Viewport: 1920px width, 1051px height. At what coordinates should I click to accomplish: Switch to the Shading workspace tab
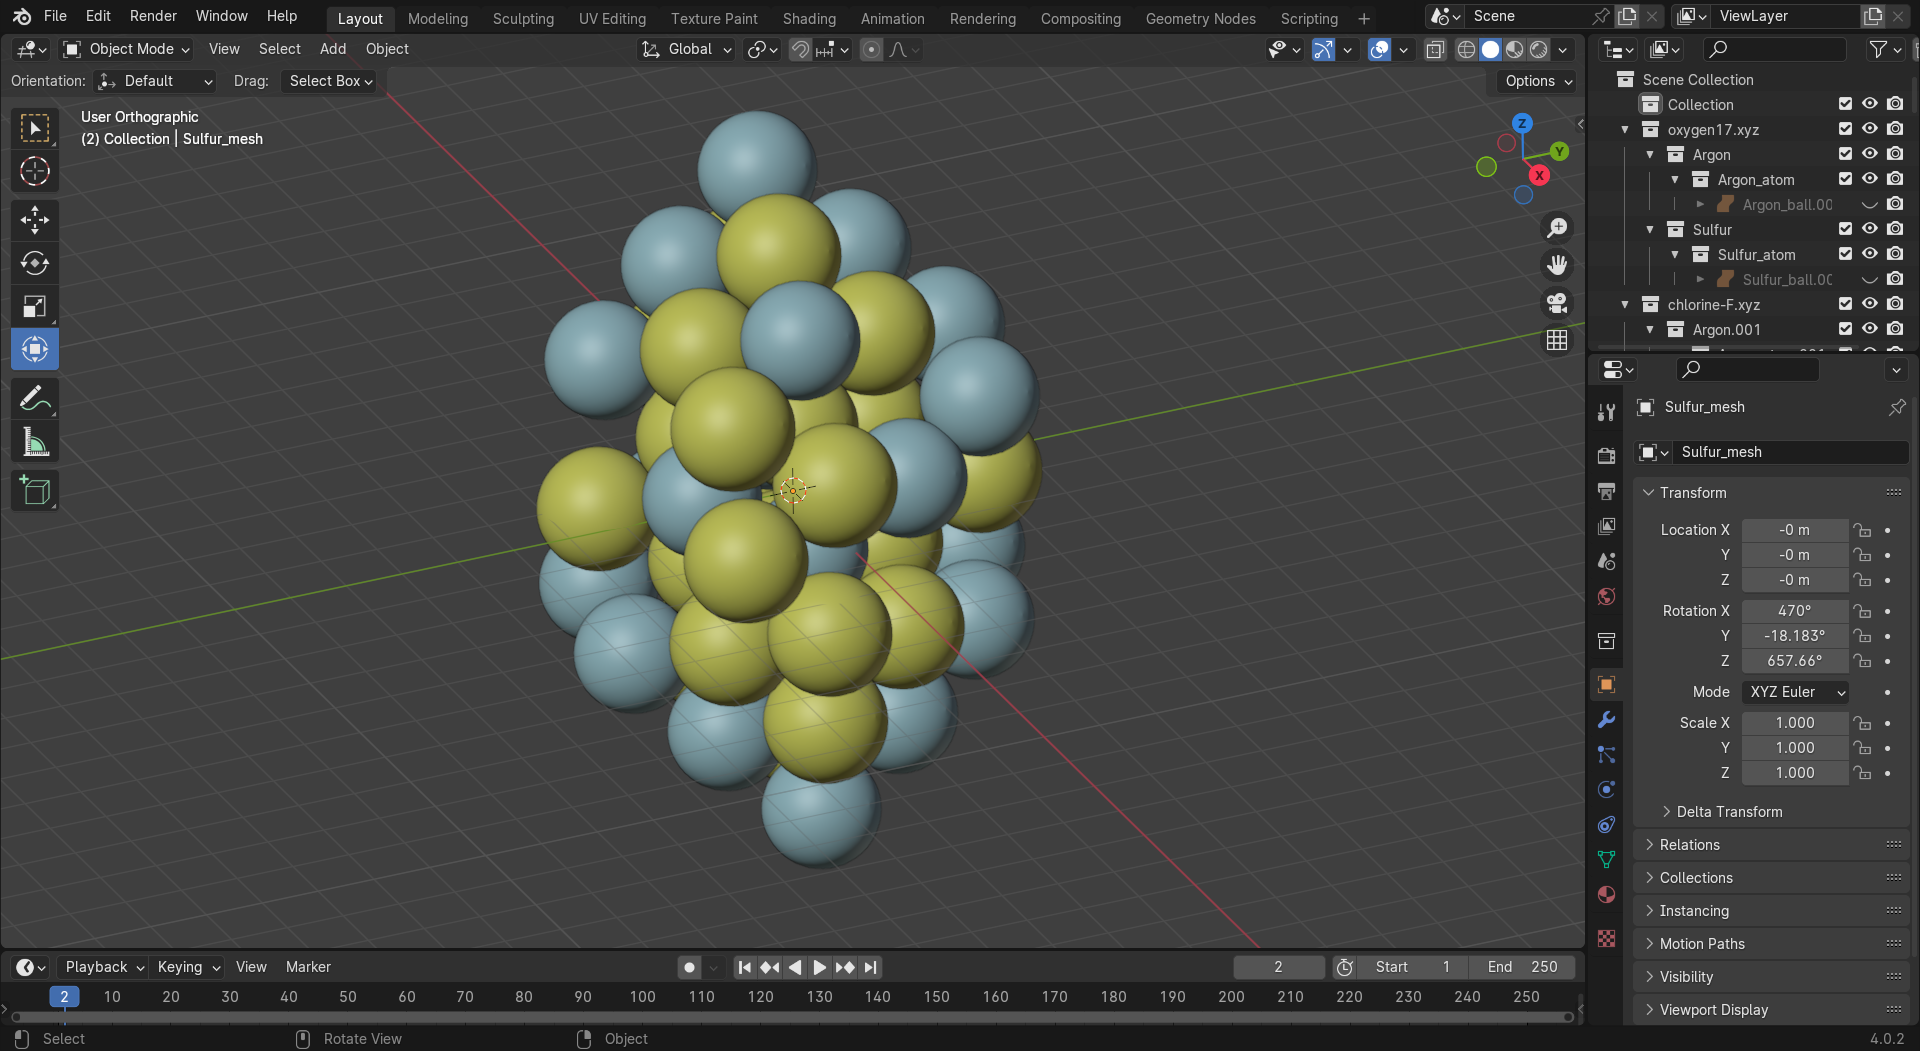tap(808, 18)
